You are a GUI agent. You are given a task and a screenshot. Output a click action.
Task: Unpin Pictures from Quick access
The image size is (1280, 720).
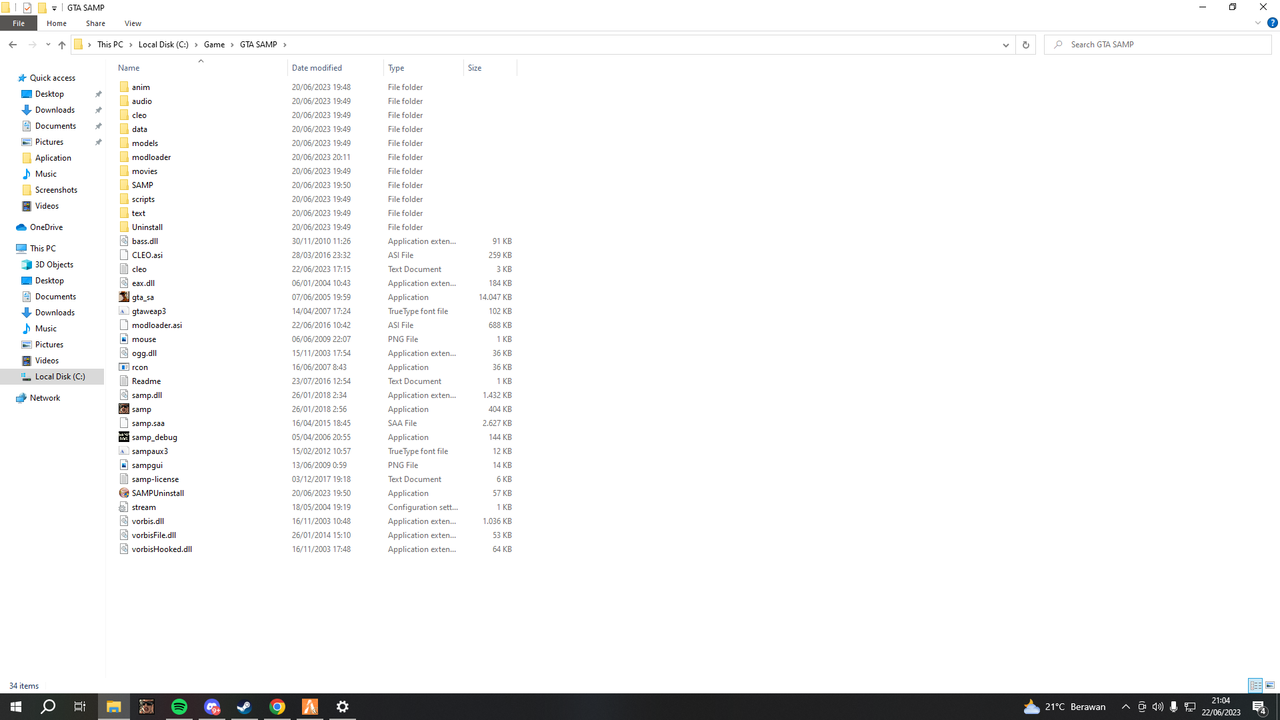coord(98,142)
